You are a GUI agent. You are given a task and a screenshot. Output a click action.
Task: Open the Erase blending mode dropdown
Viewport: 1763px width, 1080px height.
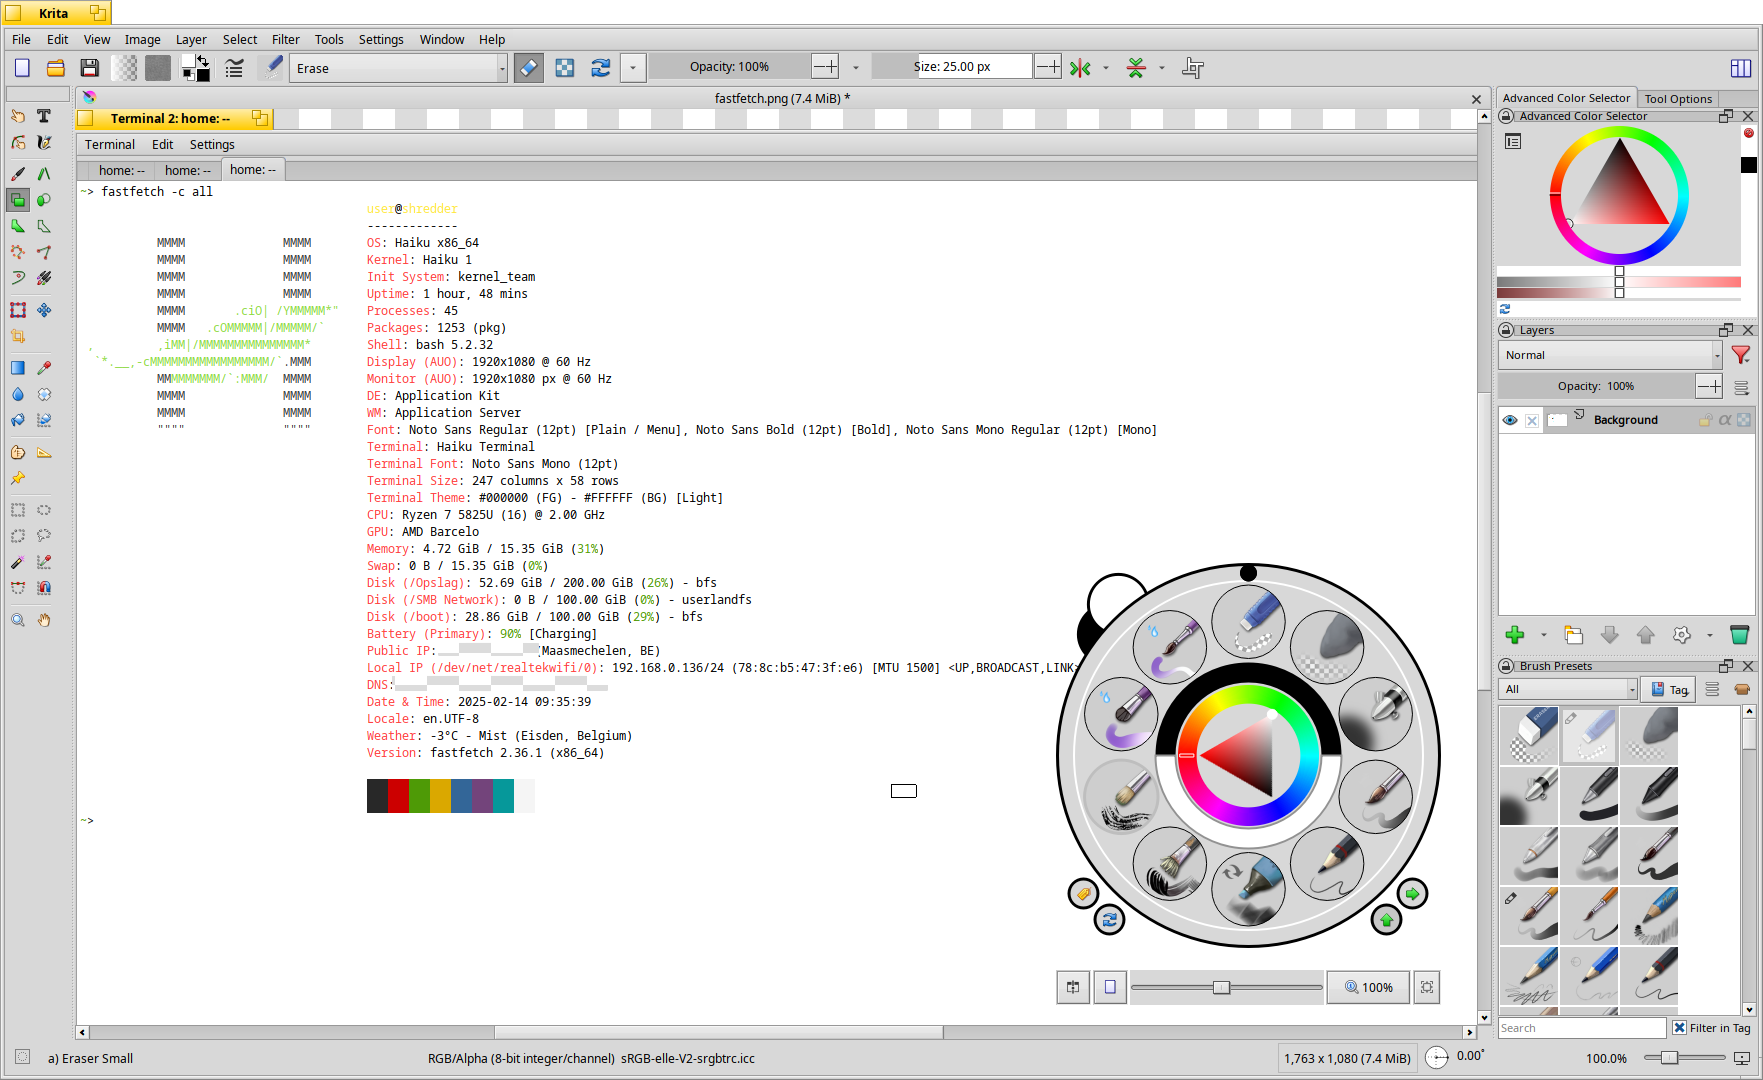(x=399, y=68)
